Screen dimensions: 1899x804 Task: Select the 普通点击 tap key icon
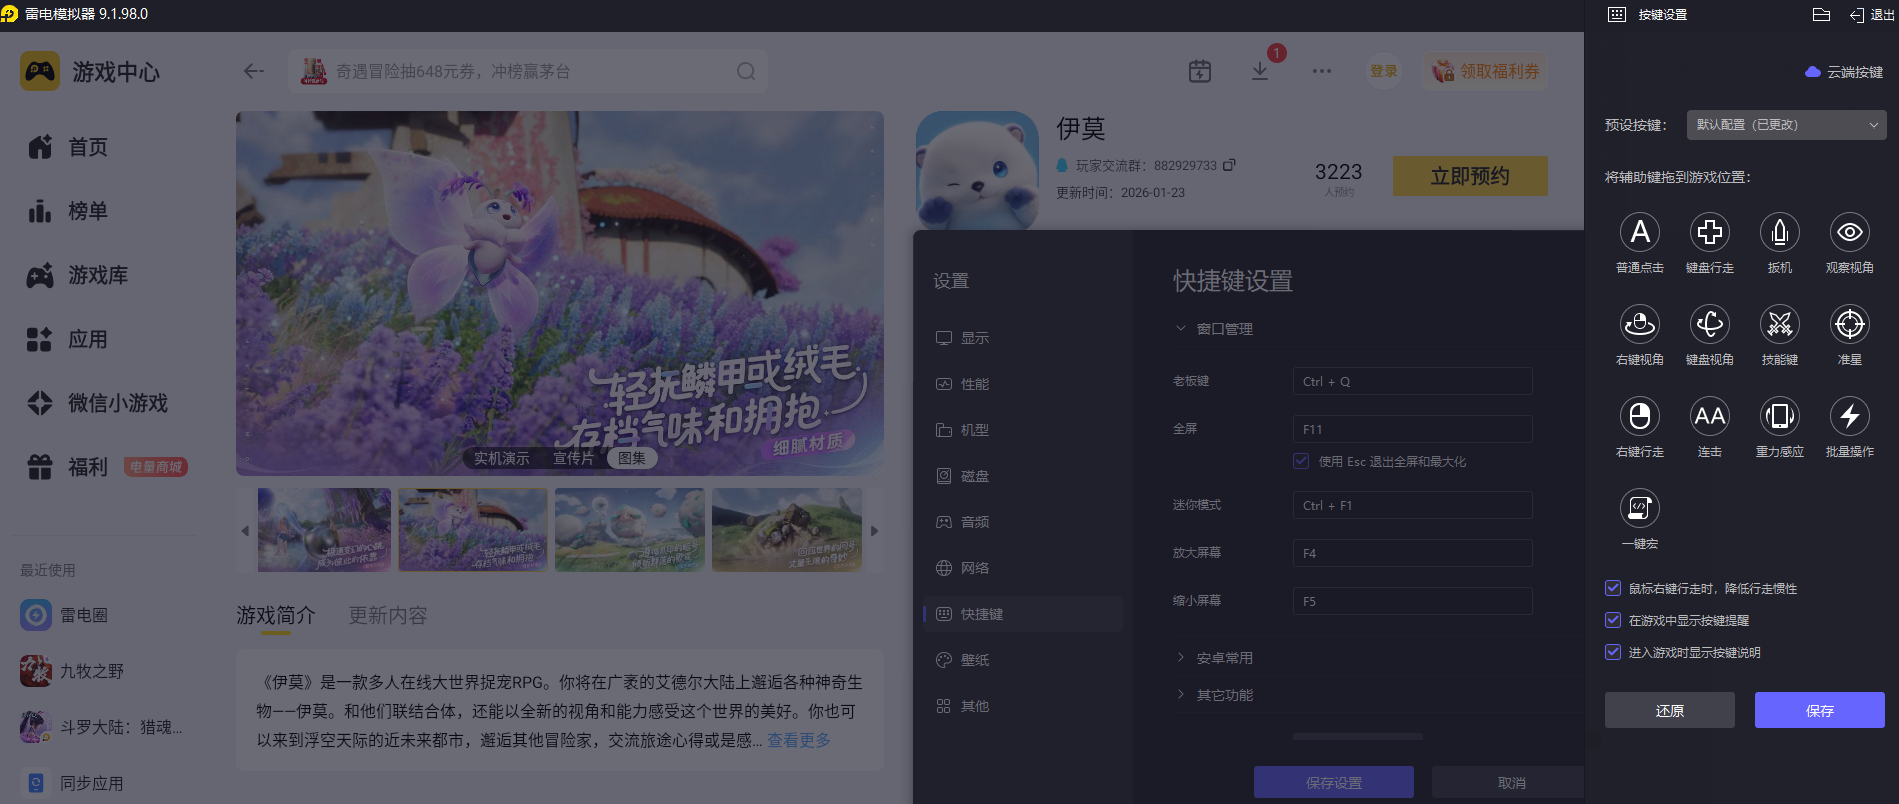[1639, 232]
